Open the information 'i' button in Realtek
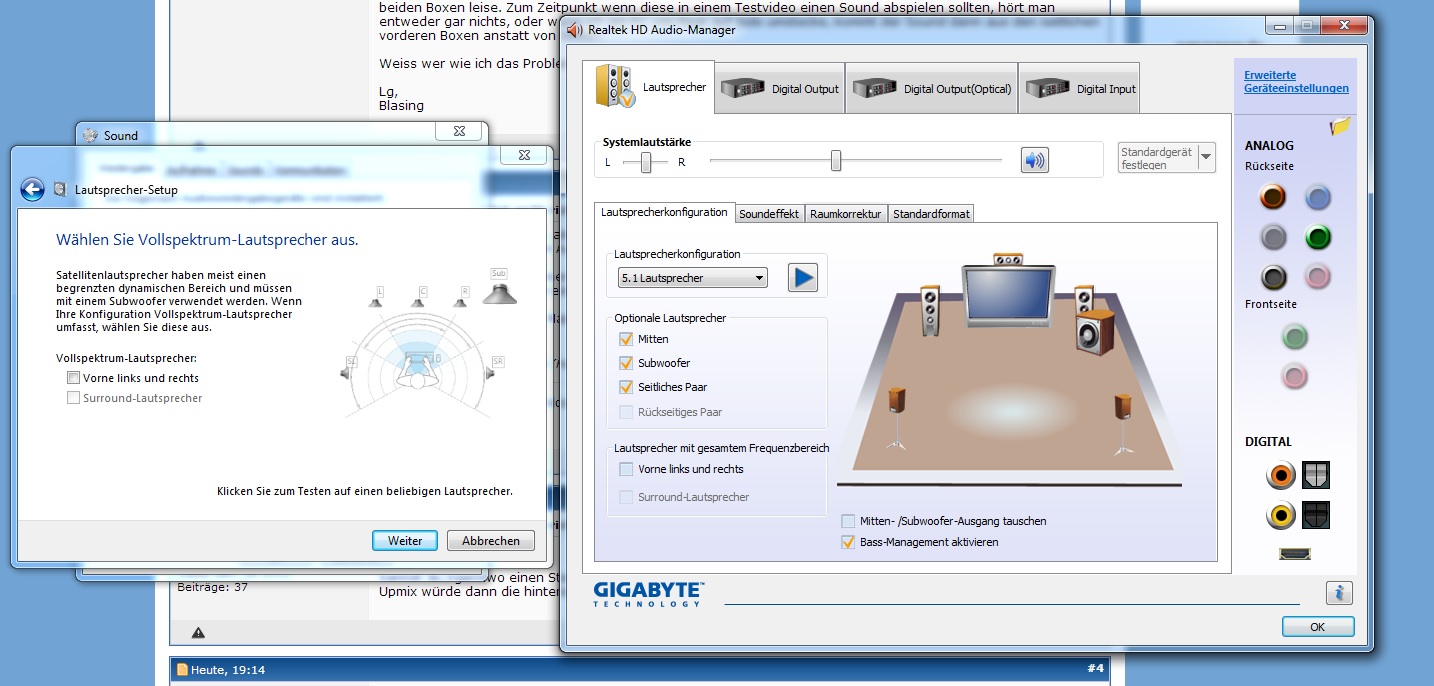 1339,592
